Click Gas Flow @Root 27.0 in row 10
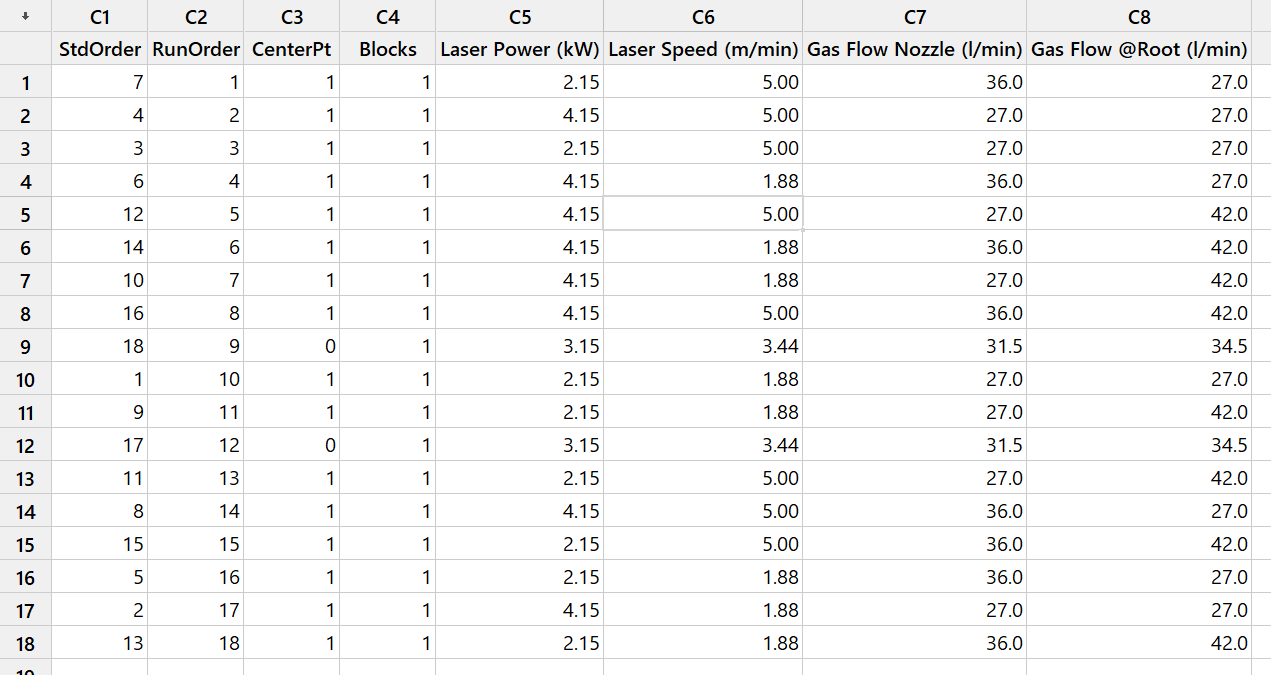 coord(1138,379)
